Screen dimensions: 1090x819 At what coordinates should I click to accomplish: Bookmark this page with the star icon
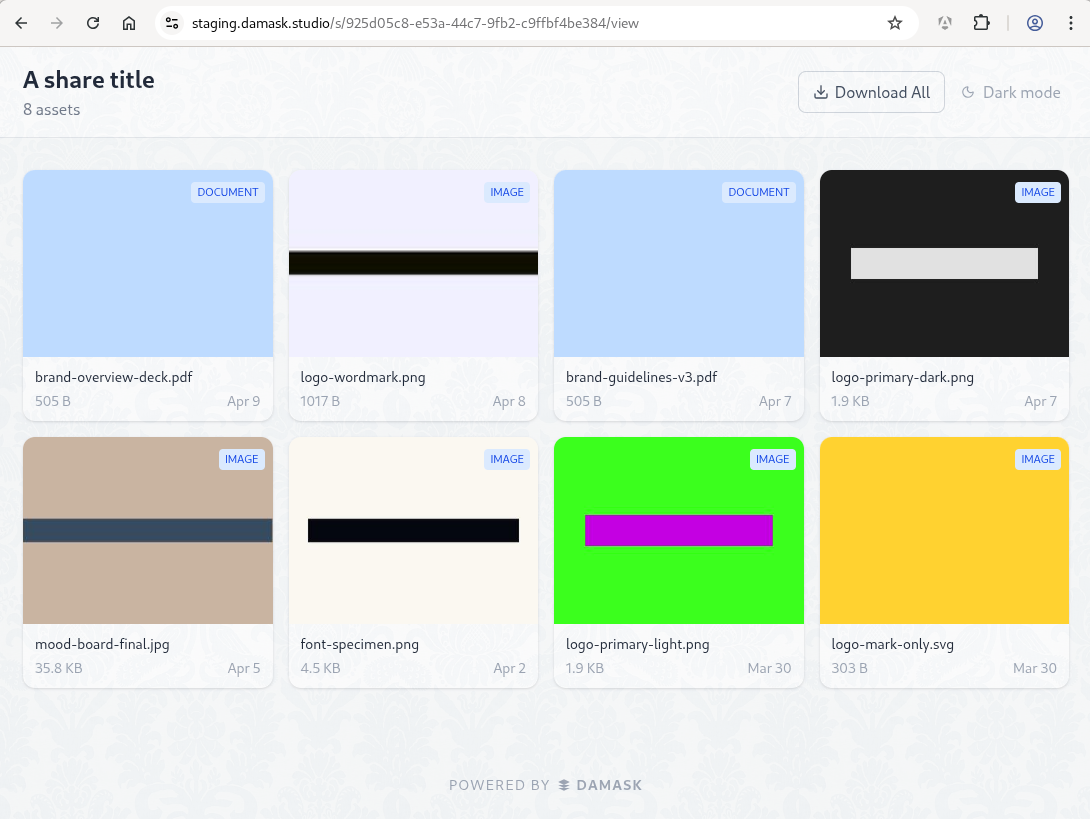click(x=895, y=23)
